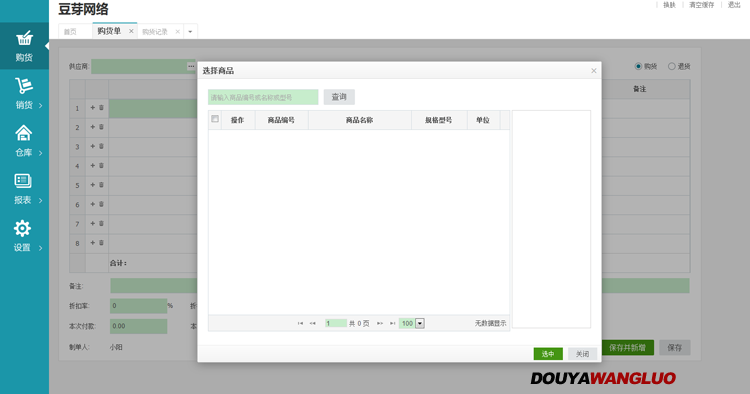
Task: Focus the page number field showing 1
Action: click(x=336, y=324)
